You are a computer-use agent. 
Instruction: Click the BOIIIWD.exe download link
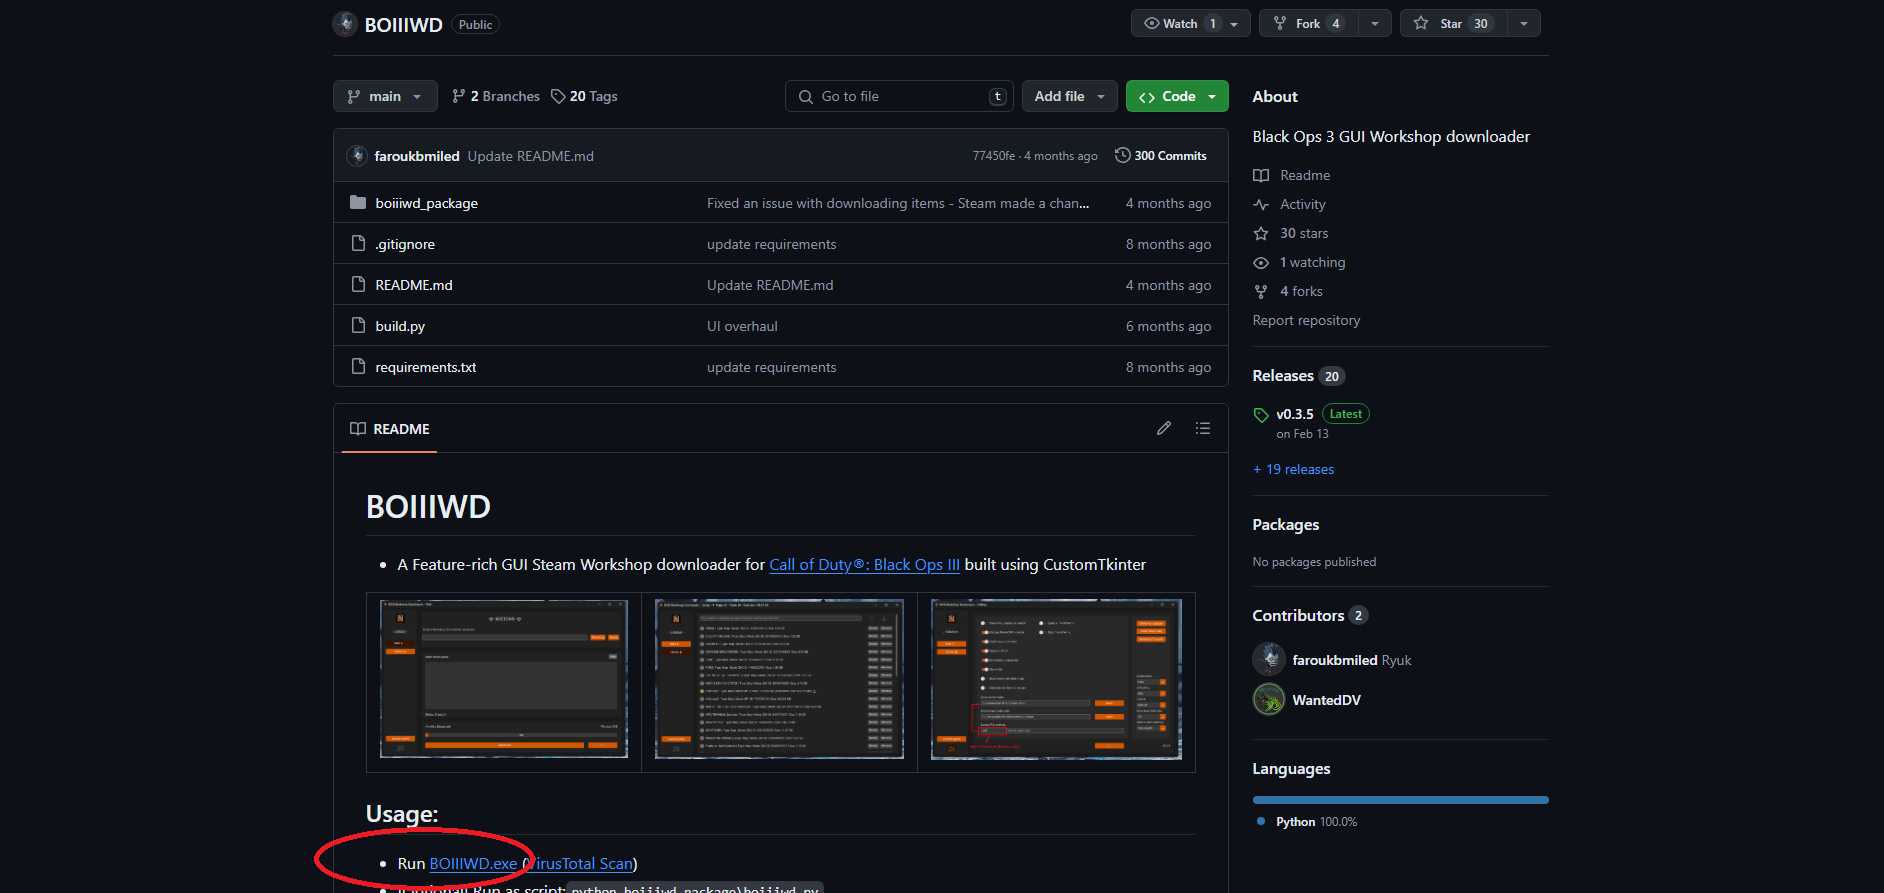click(473, 864)
